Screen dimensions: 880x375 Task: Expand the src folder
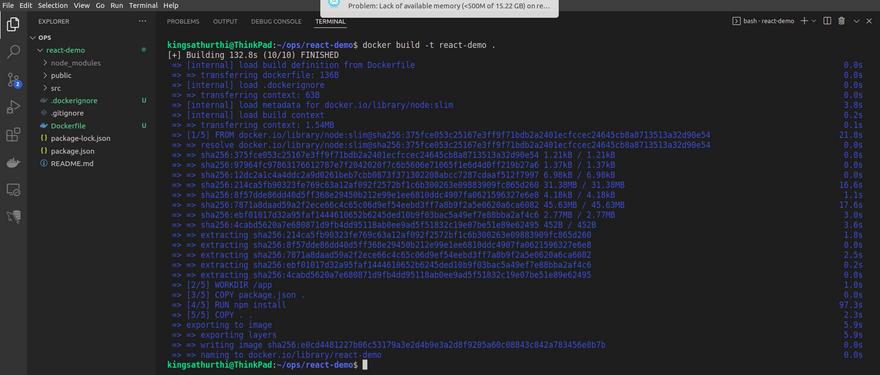click(45, 88)
